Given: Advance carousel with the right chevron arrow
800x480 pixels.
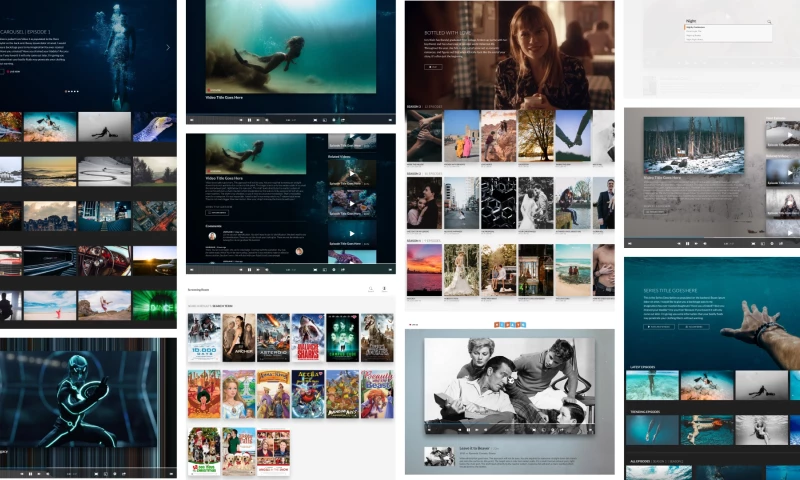Looking at the screenshot, I should click(x=168, y=47).
